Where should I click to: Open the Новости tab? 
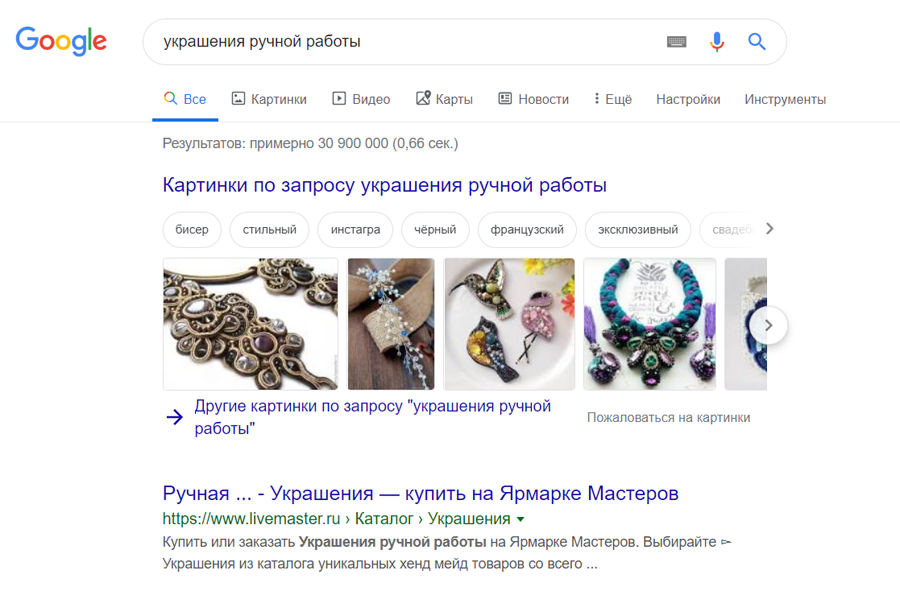[x=533, y=99]
